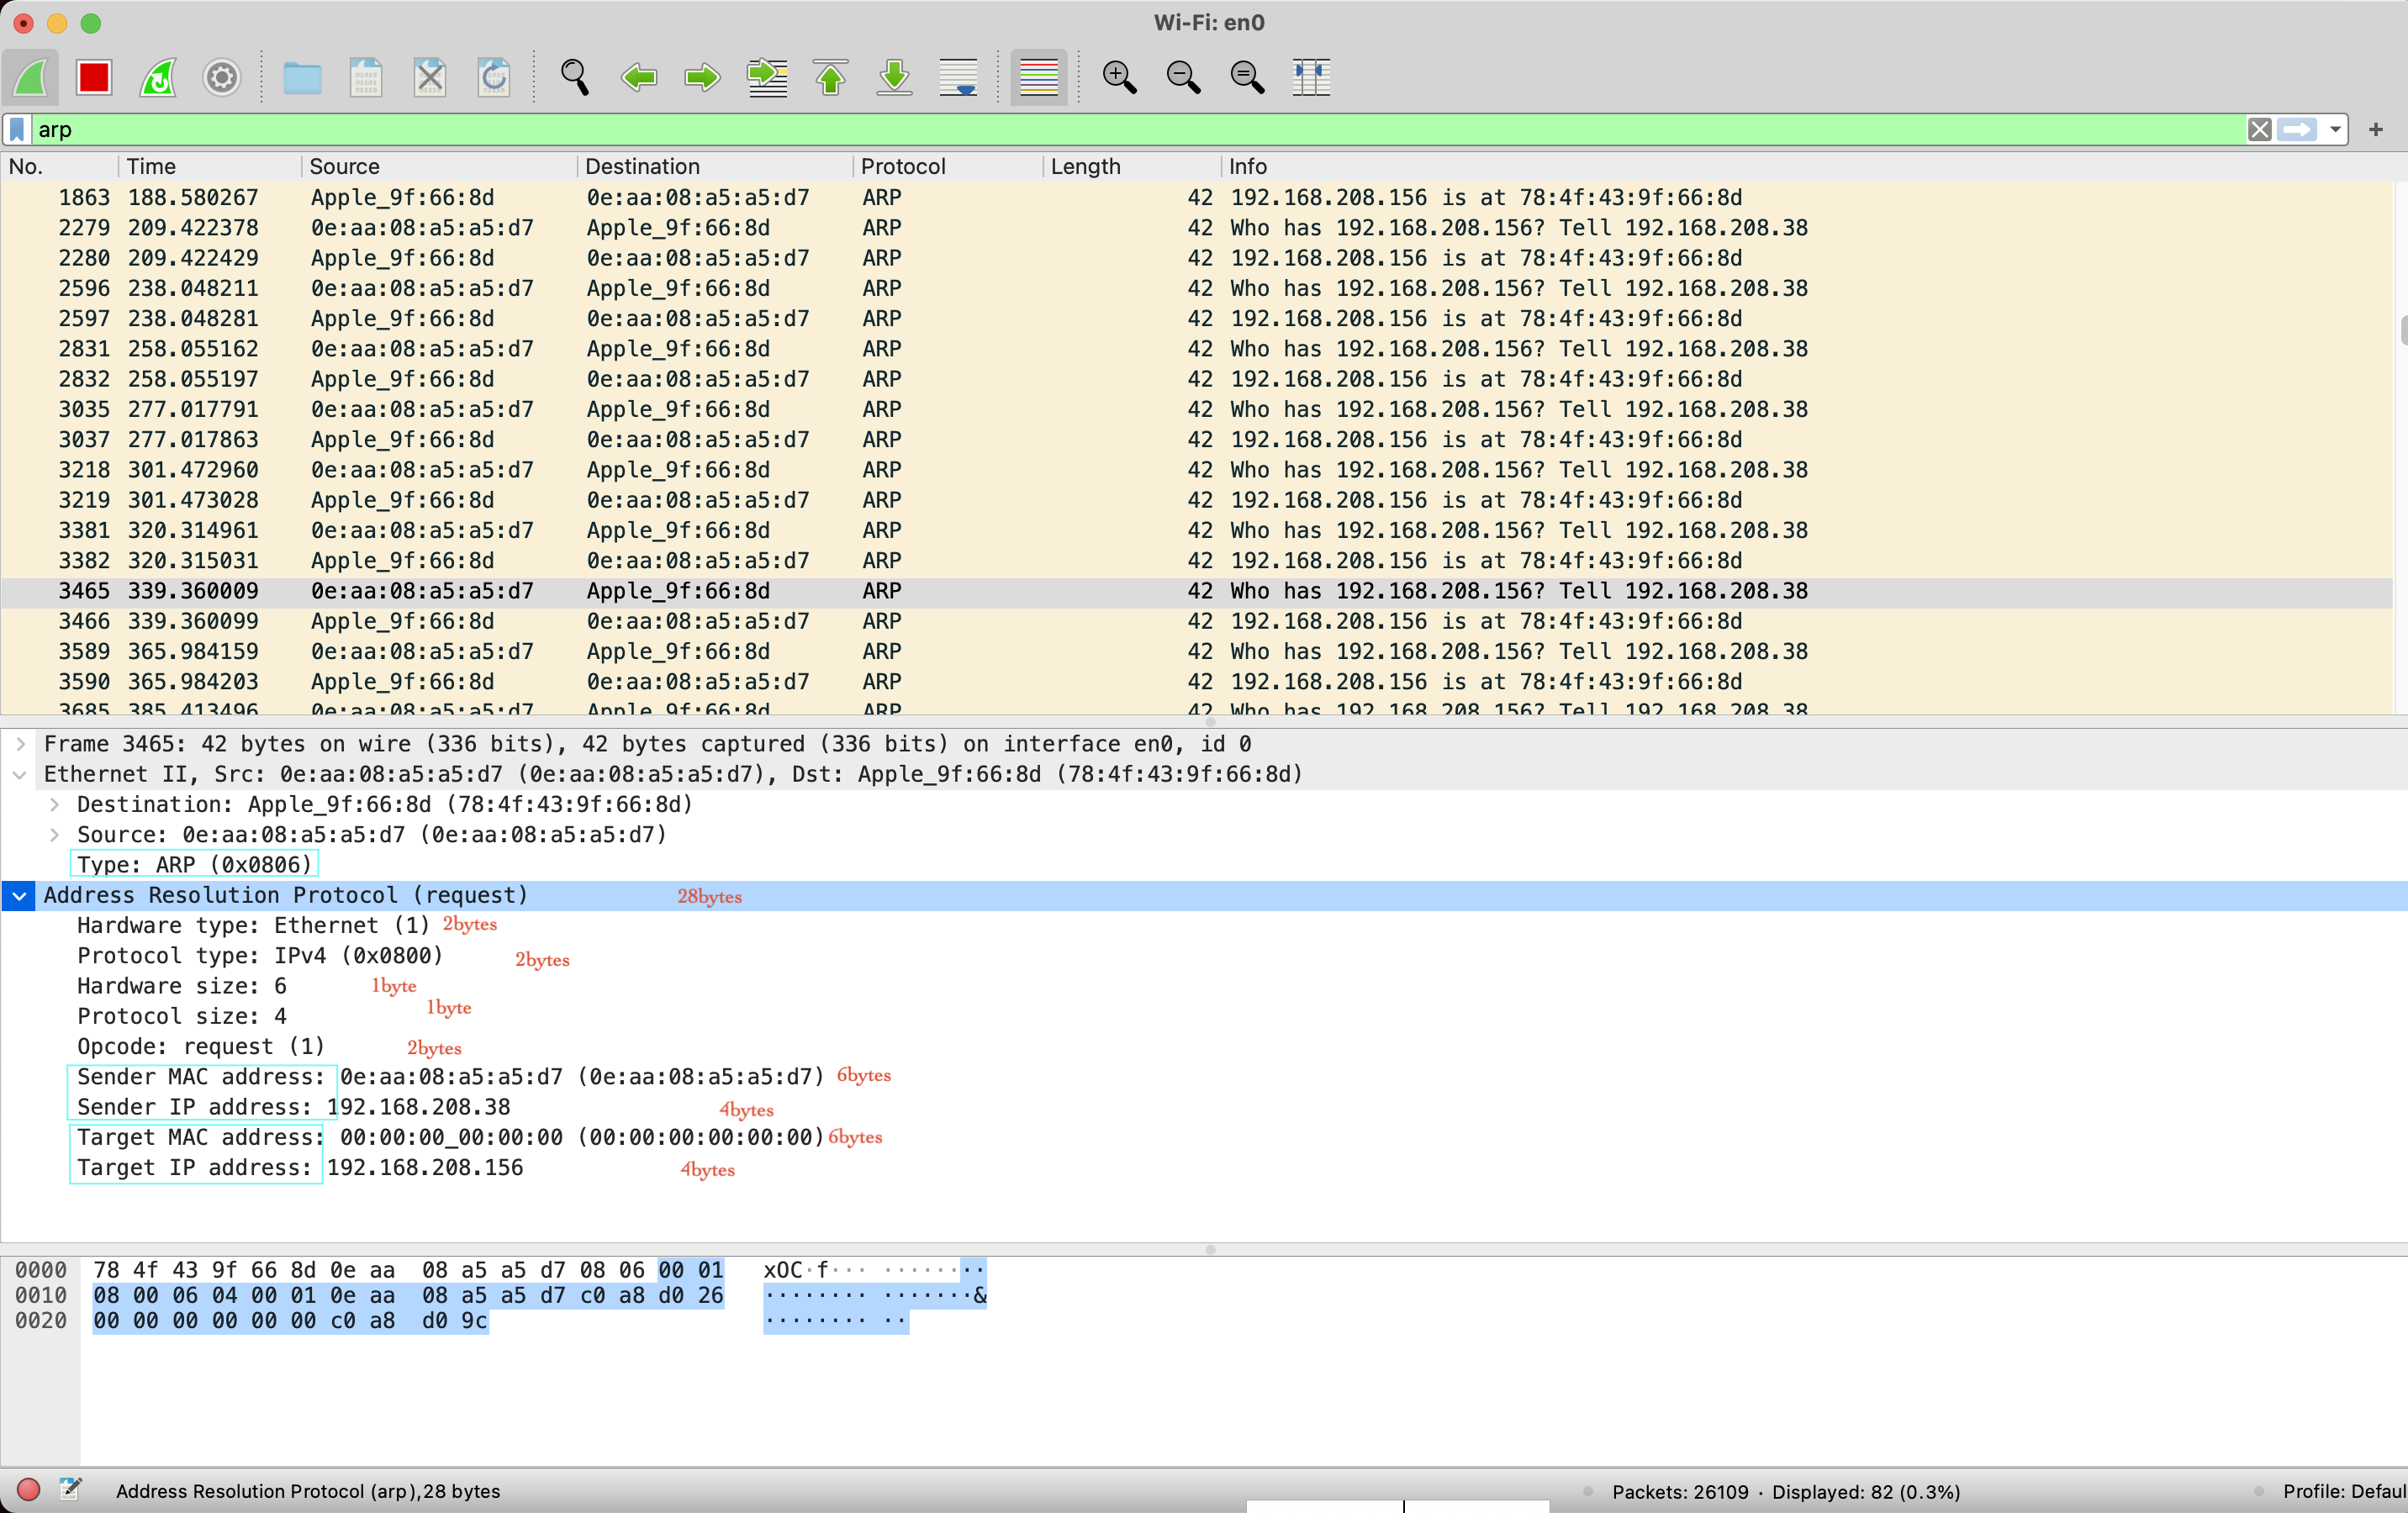Toggle auto-scroll during live capture
This screenshot has width=2408, height=1513.
point(958,77)
